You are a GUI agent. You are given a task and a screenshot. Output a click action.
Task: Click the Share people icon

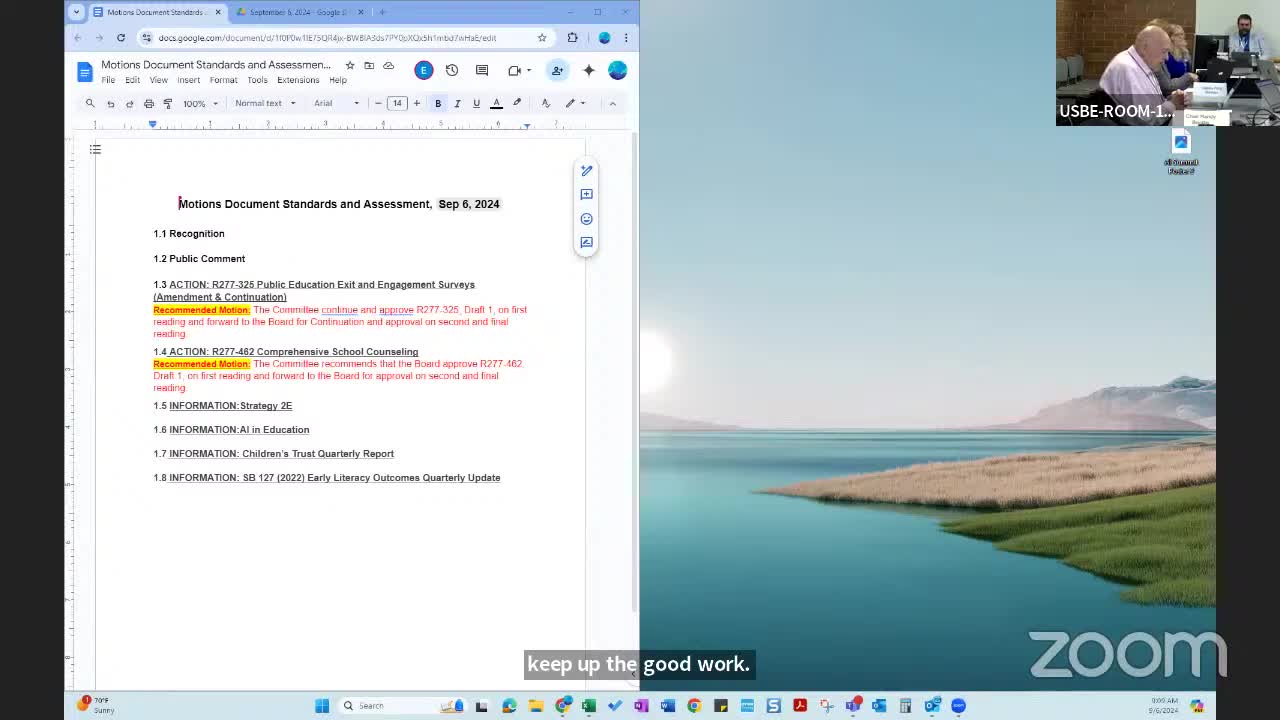tap(557, 70)
